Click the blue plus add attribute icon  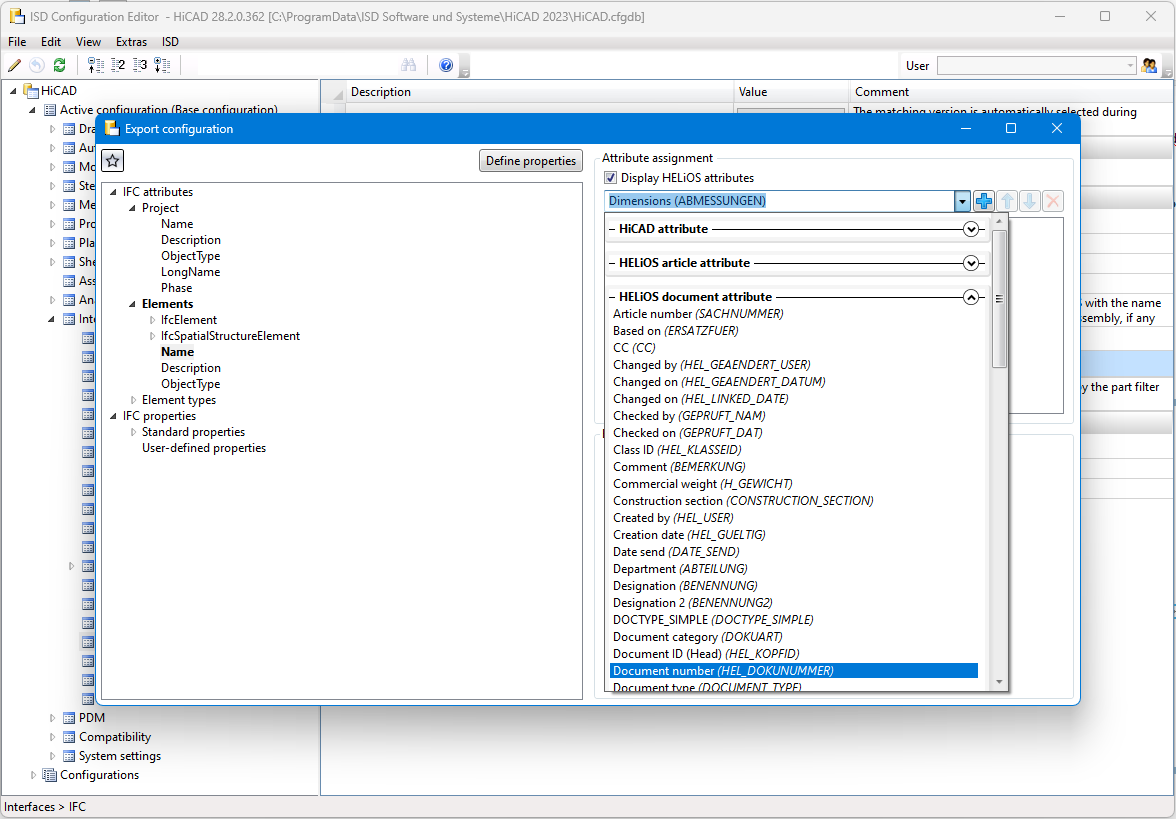pos(984,201)
